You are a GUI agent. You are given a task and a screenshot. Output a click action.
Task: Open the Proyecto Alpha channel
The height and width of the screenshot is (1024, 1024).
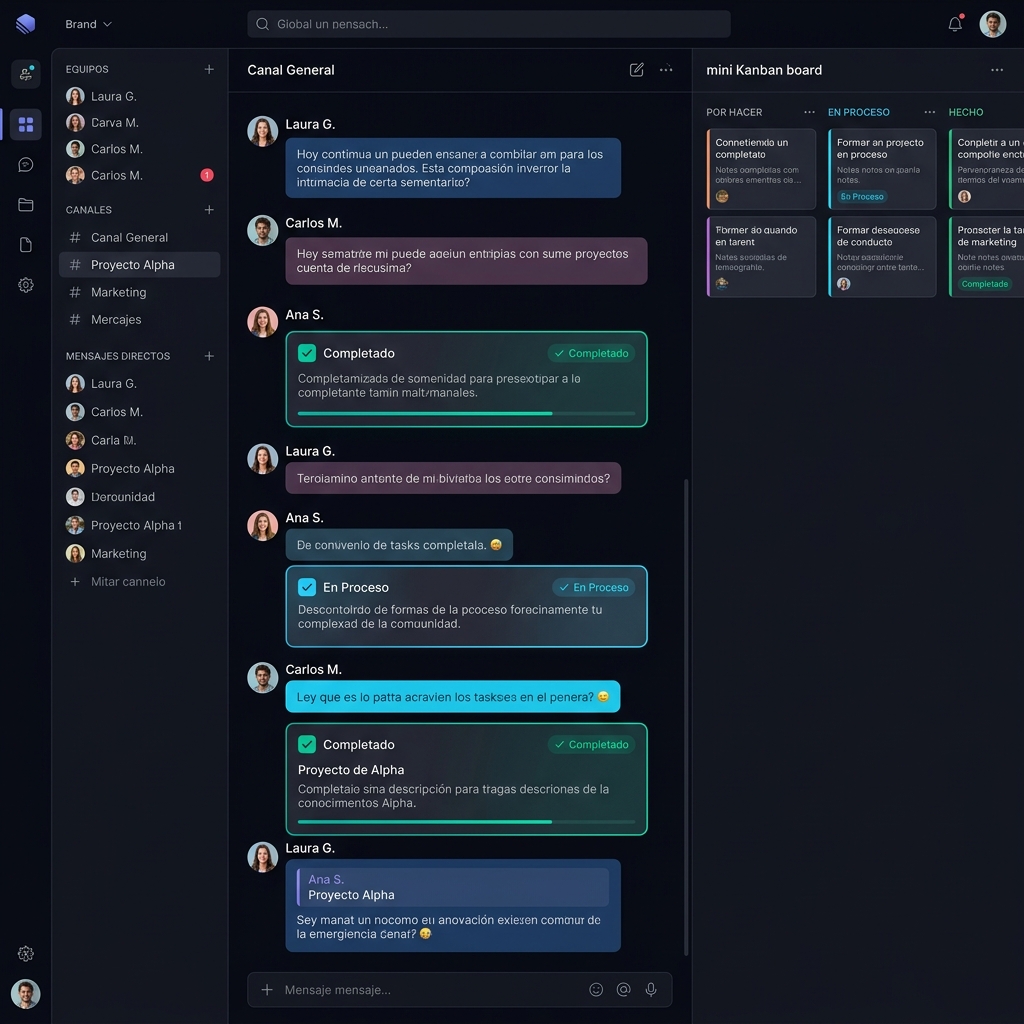[x=140, y=264]
